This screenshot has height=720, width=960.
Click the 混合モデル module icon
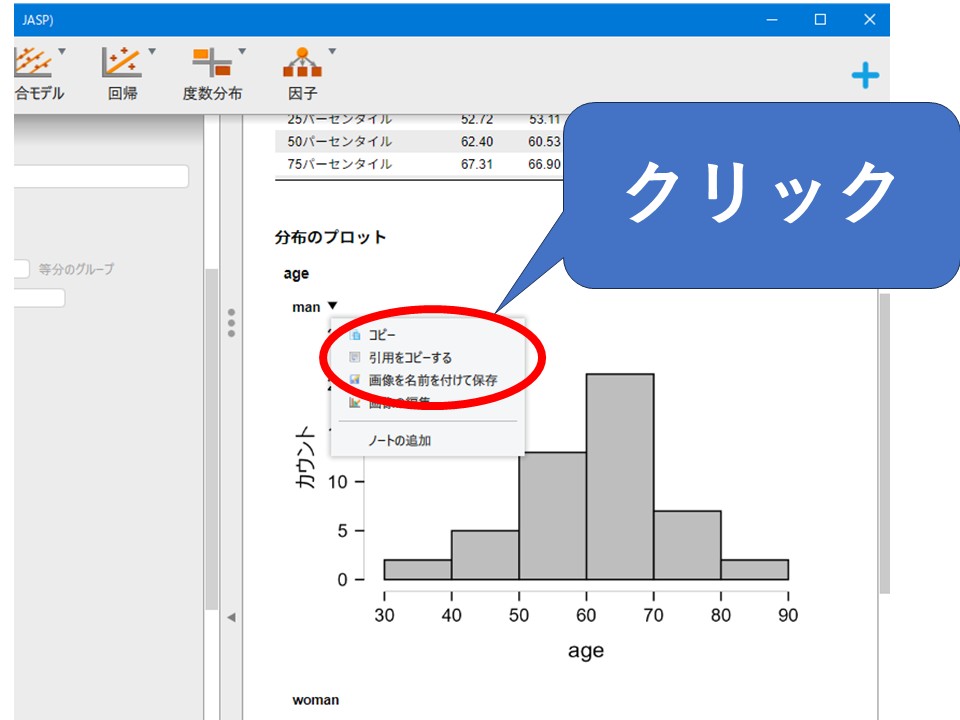click(x=36, y=64)
